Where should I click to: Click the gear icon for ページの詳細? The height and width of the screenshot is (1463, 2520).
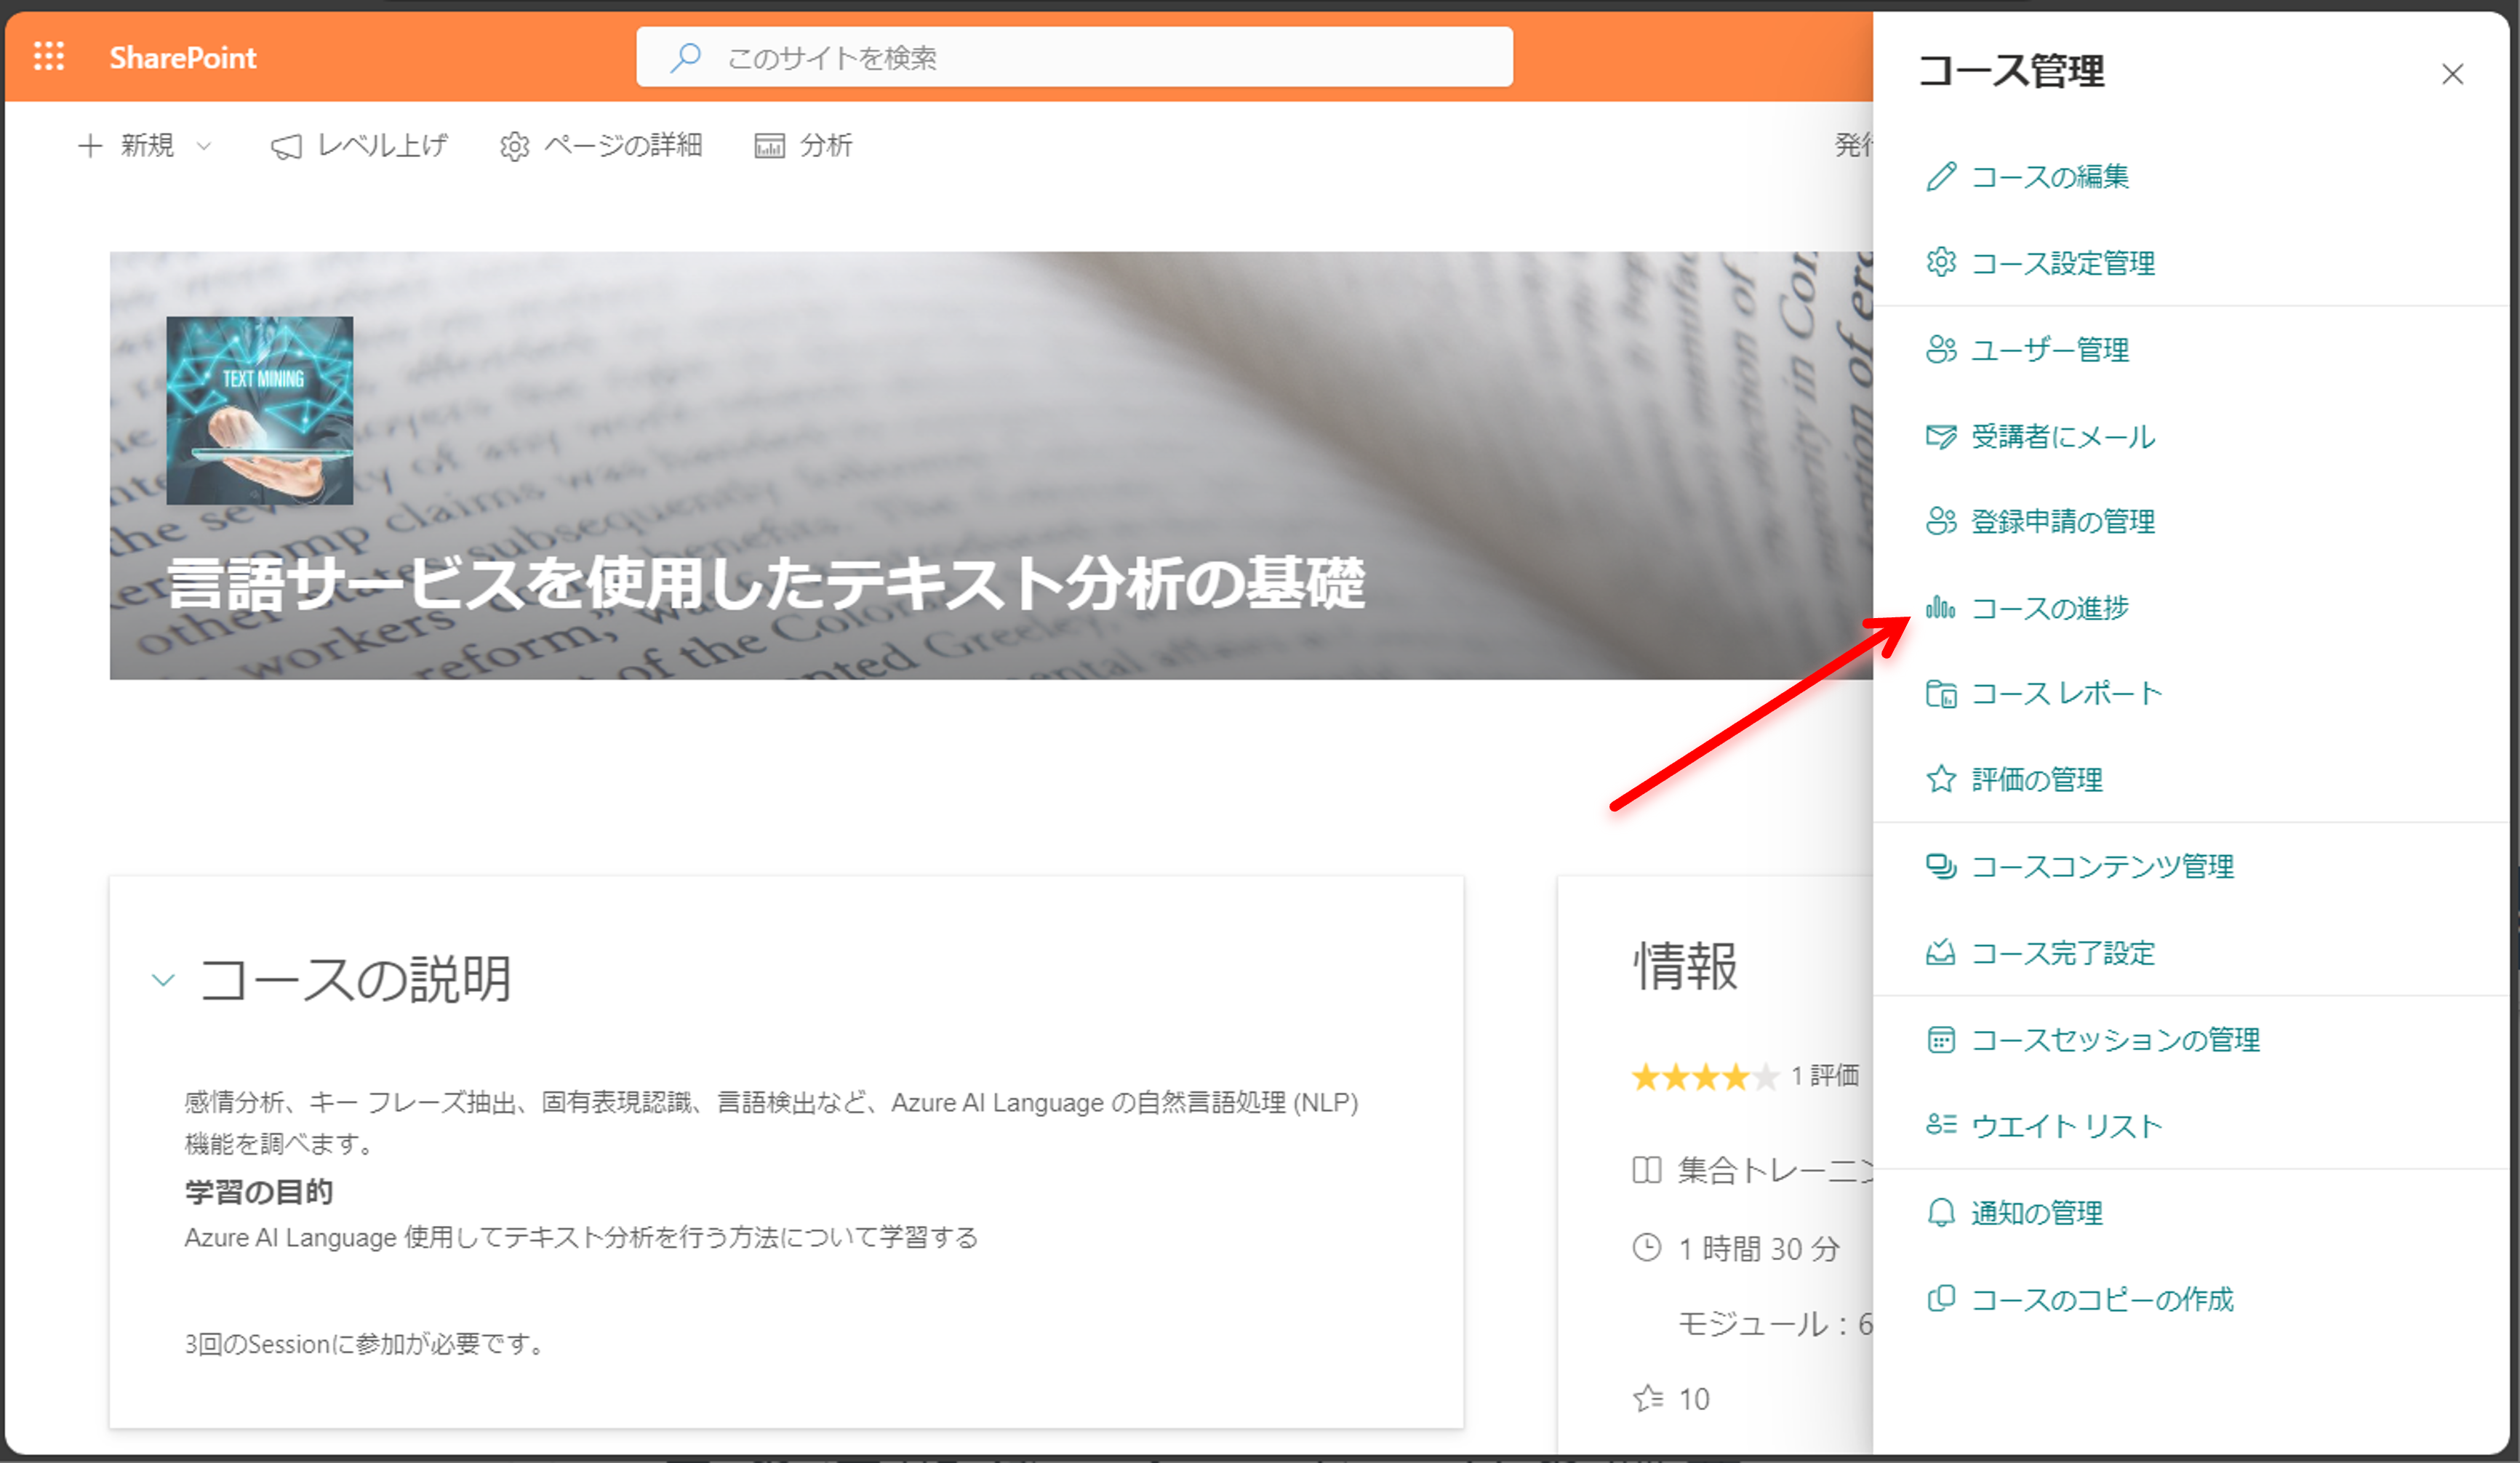[514, 147]
